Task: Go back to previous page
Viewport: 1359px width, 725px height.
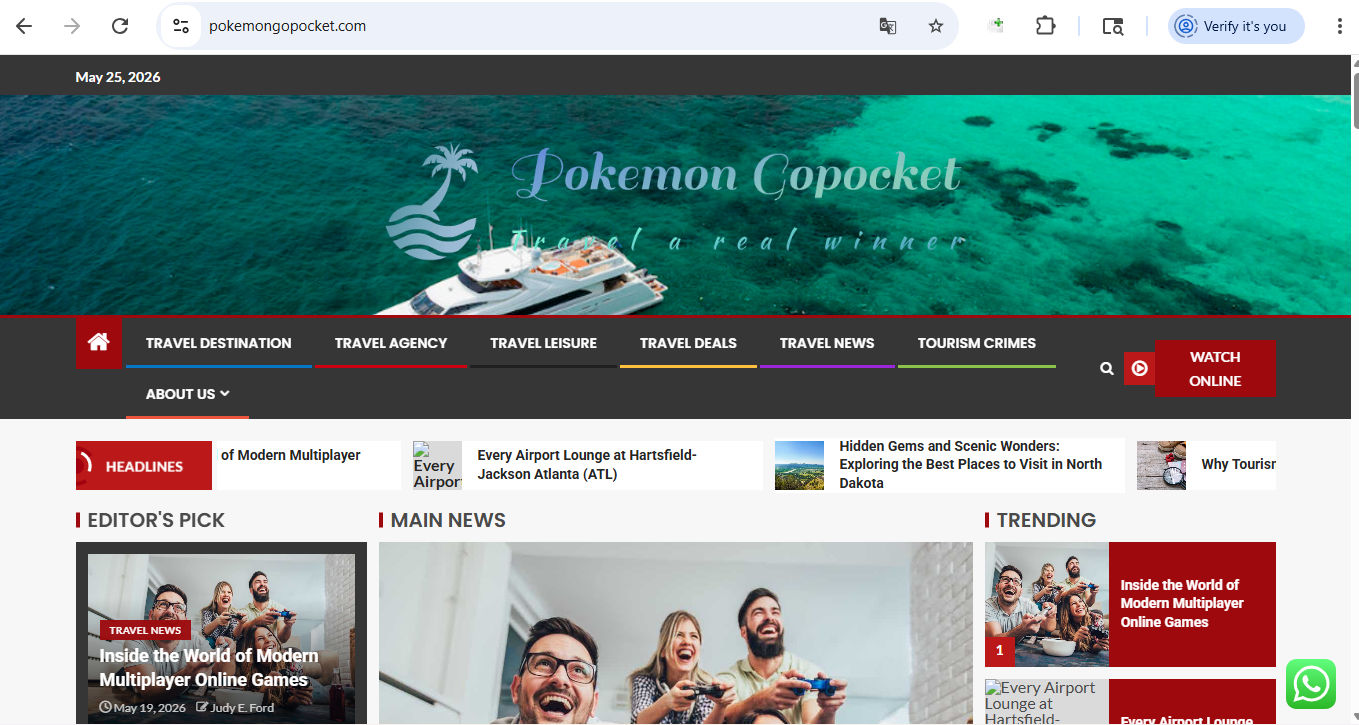Action: point(24,26)
